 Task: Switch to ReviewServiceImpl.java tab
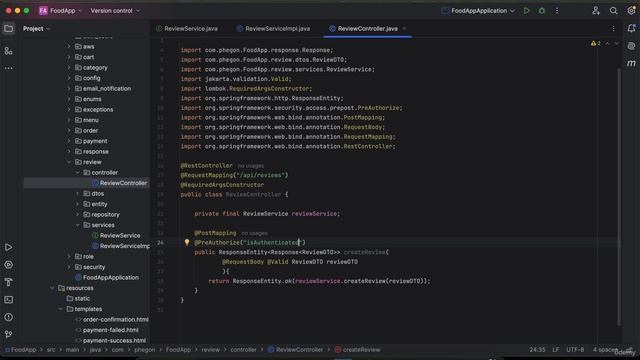273,29
